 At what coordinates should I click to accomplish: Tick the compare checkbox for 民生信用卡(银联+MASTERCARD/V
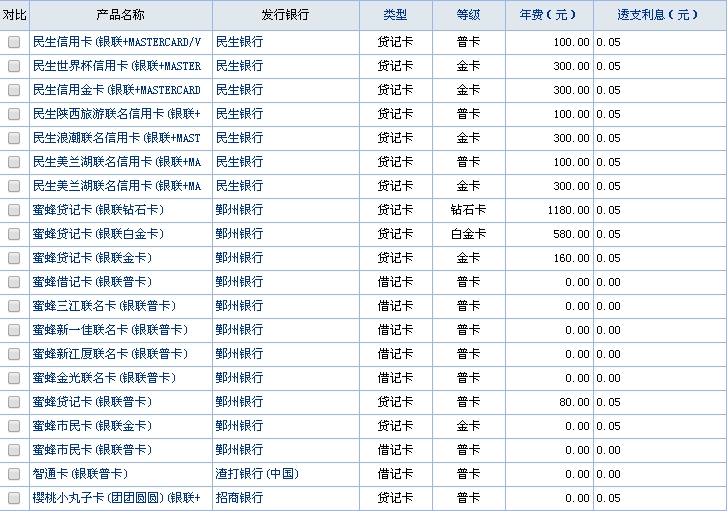point(14,42)
